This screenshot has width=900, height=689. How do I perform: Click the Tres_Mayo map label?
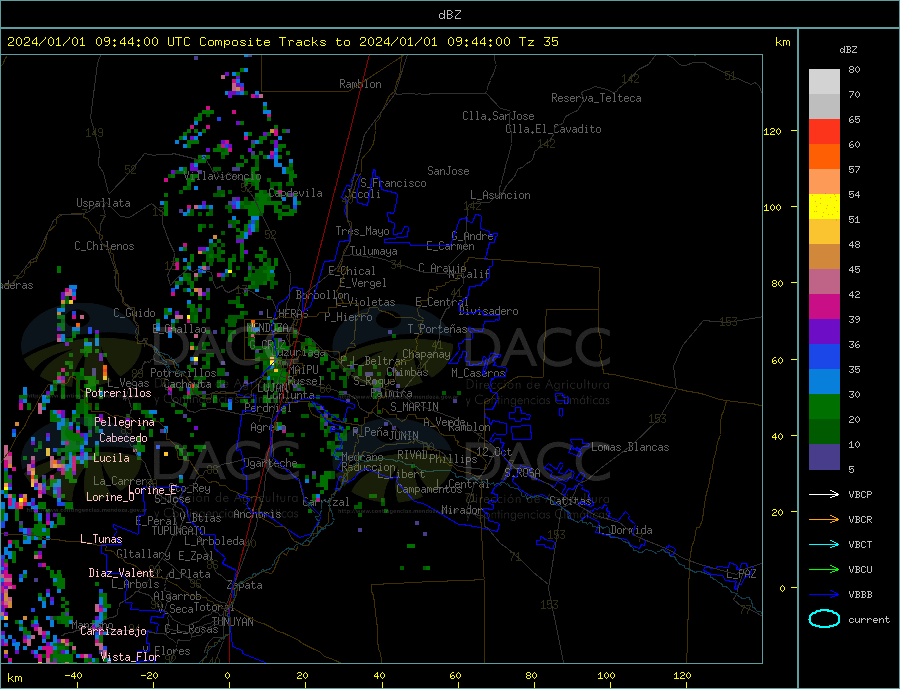click(x=362, y=231)
